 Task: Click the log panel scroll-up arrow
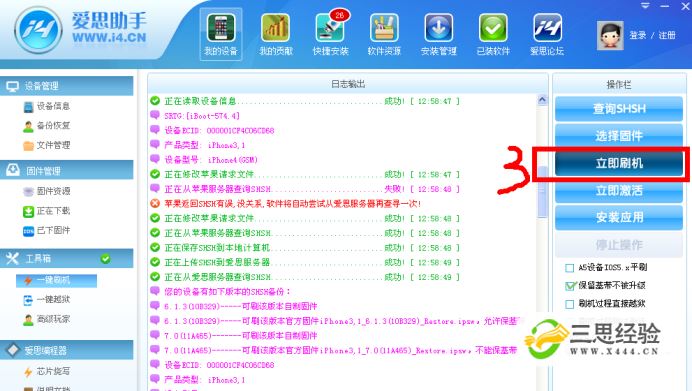coord(542,100)
